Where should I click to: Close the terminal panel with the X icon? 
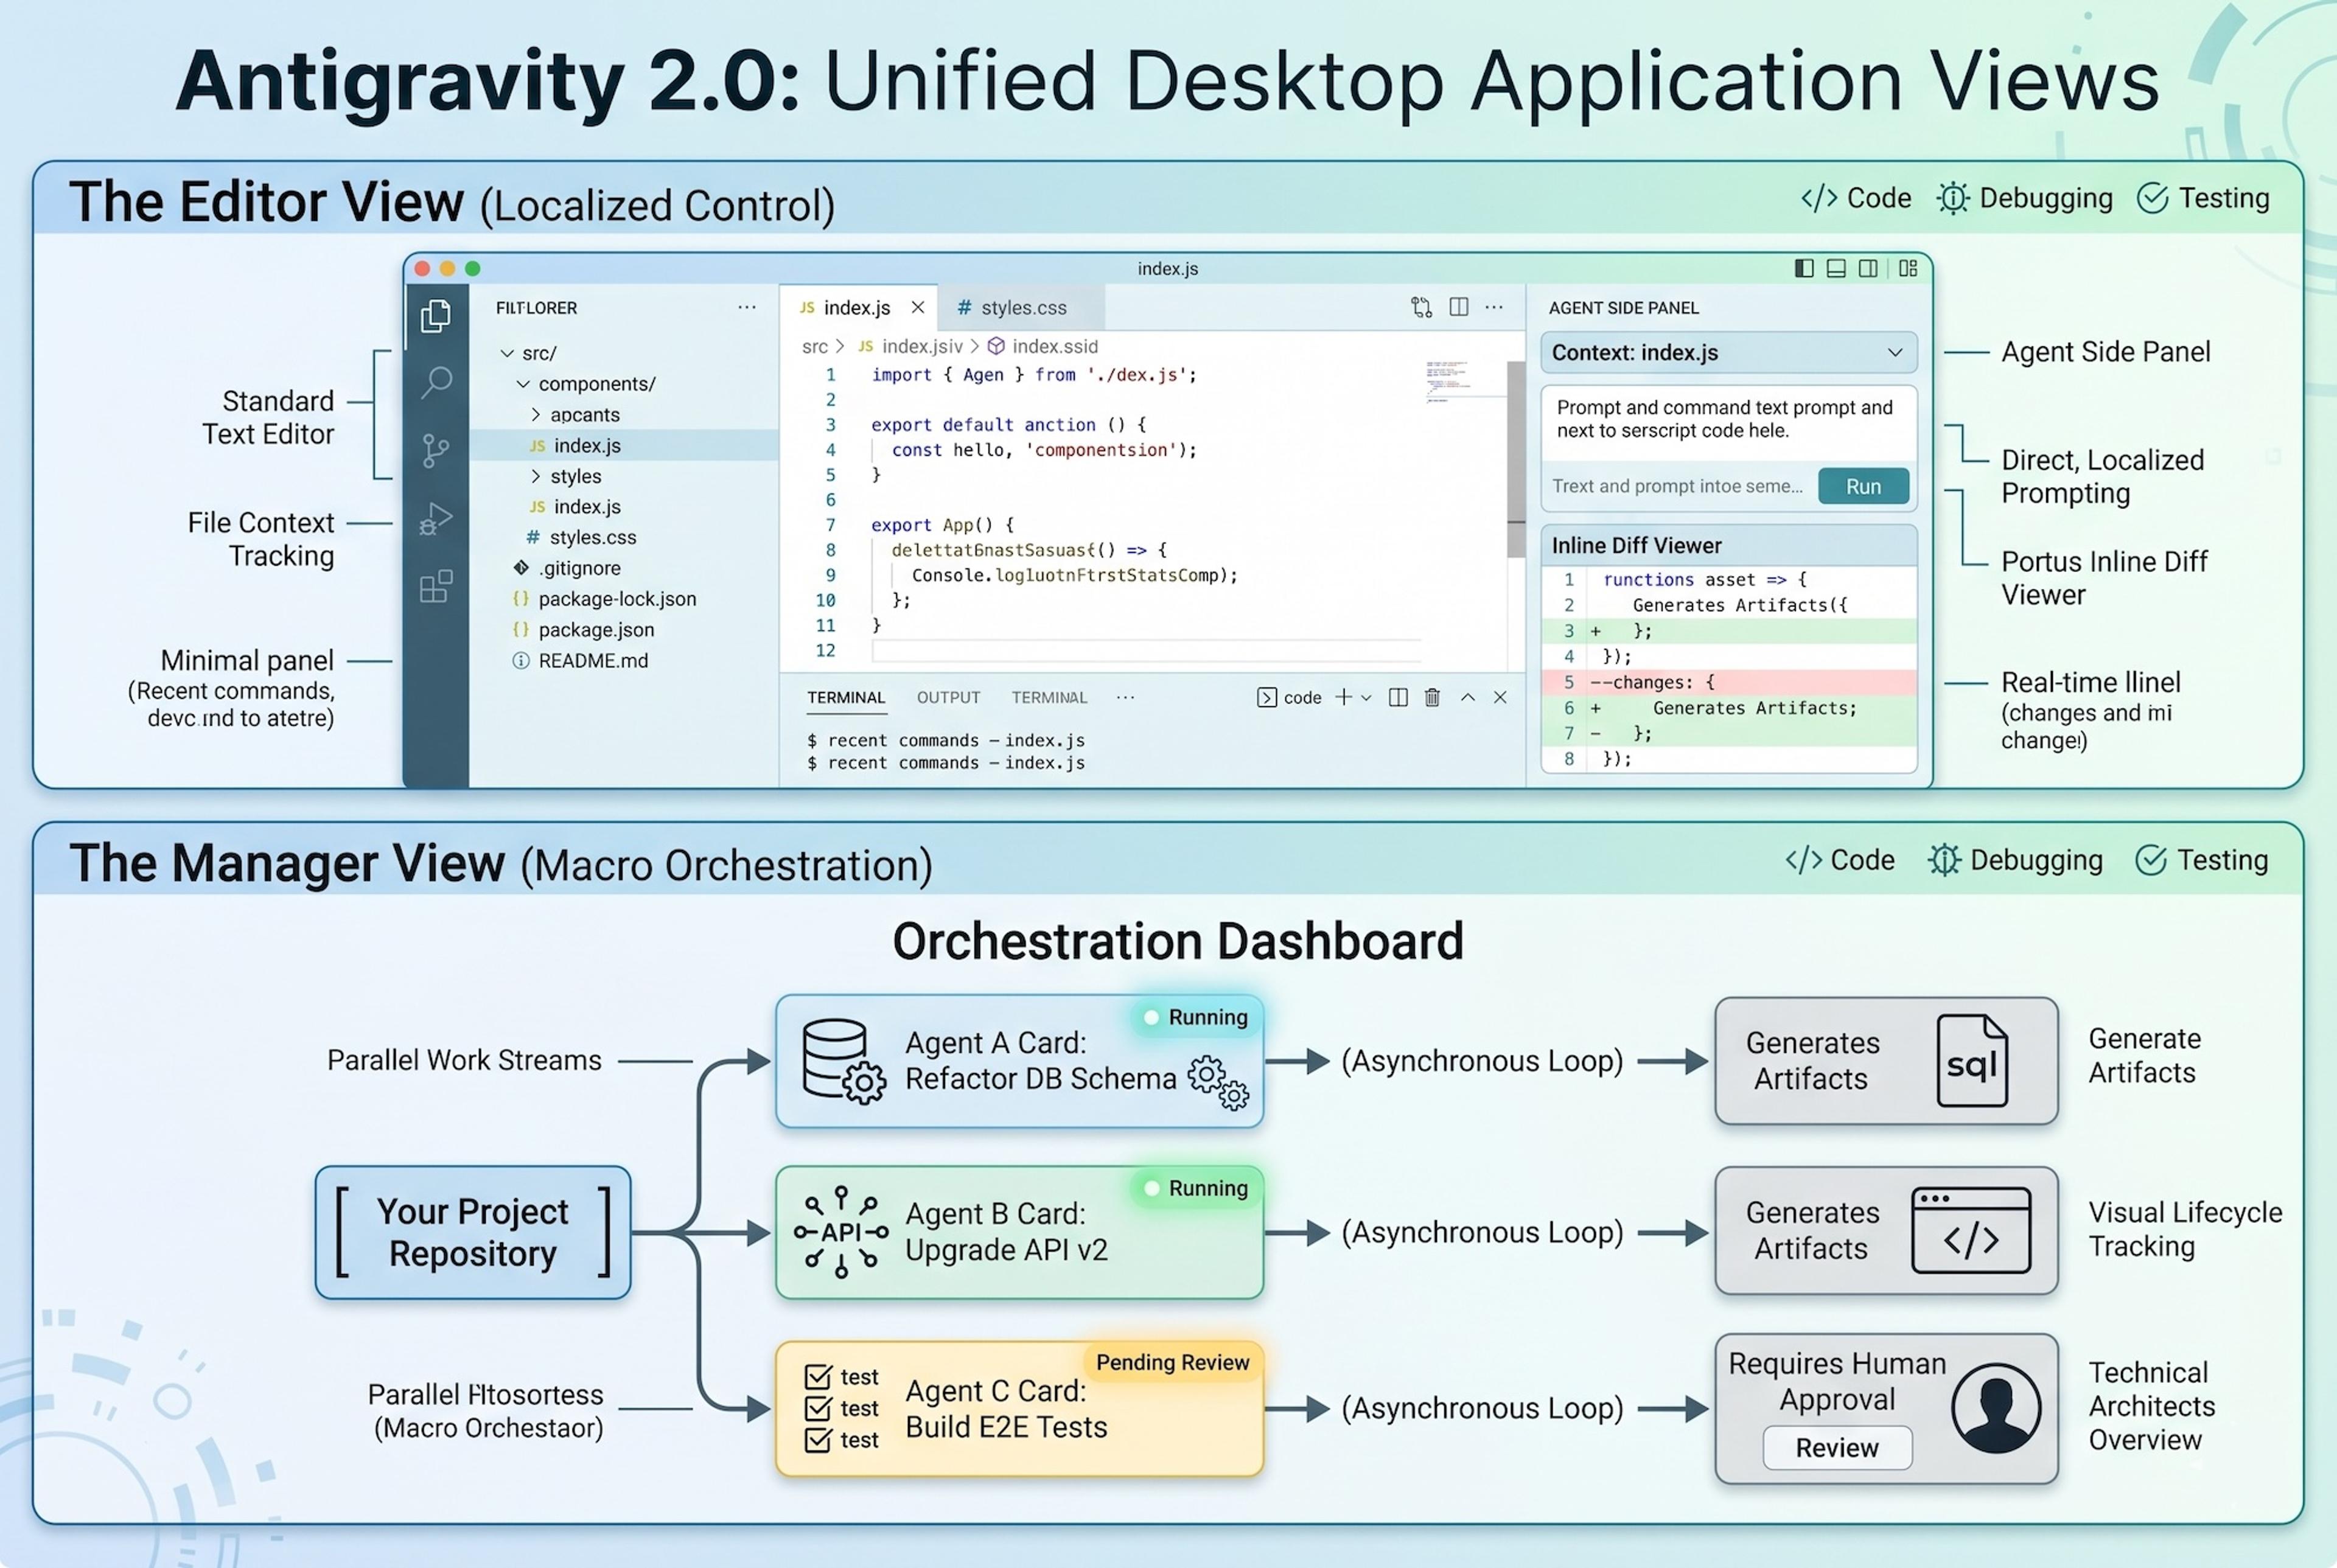click(1500, 697)
